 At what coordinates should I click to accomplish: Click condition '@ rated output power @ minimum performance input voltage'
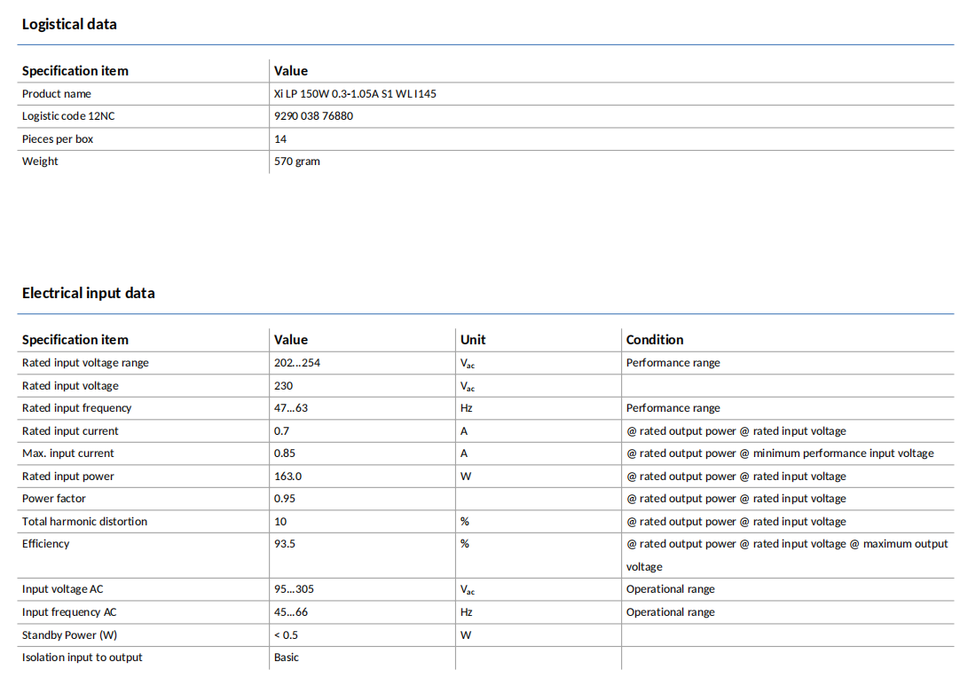[780, 453]
